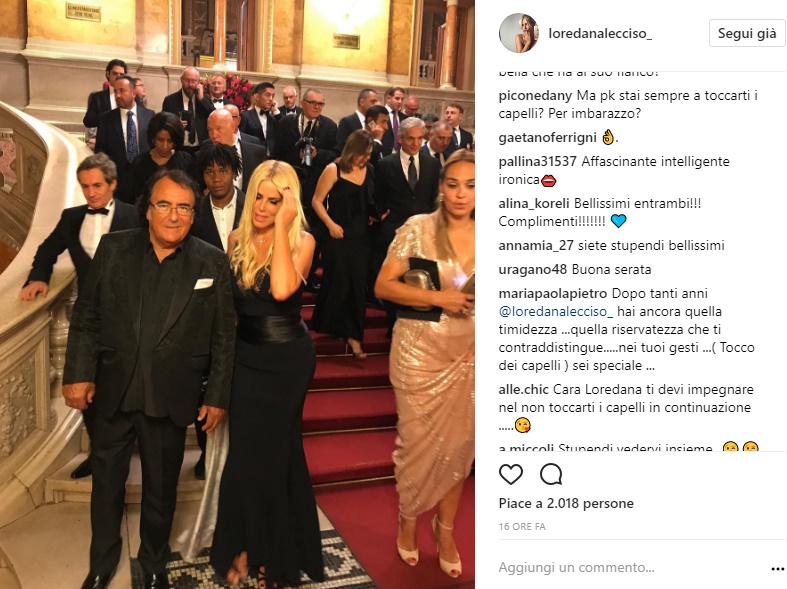This screenshot has width=787, height=589.
Task: Open the uragano48 commenter profile
Action: [x=533, y=270]
